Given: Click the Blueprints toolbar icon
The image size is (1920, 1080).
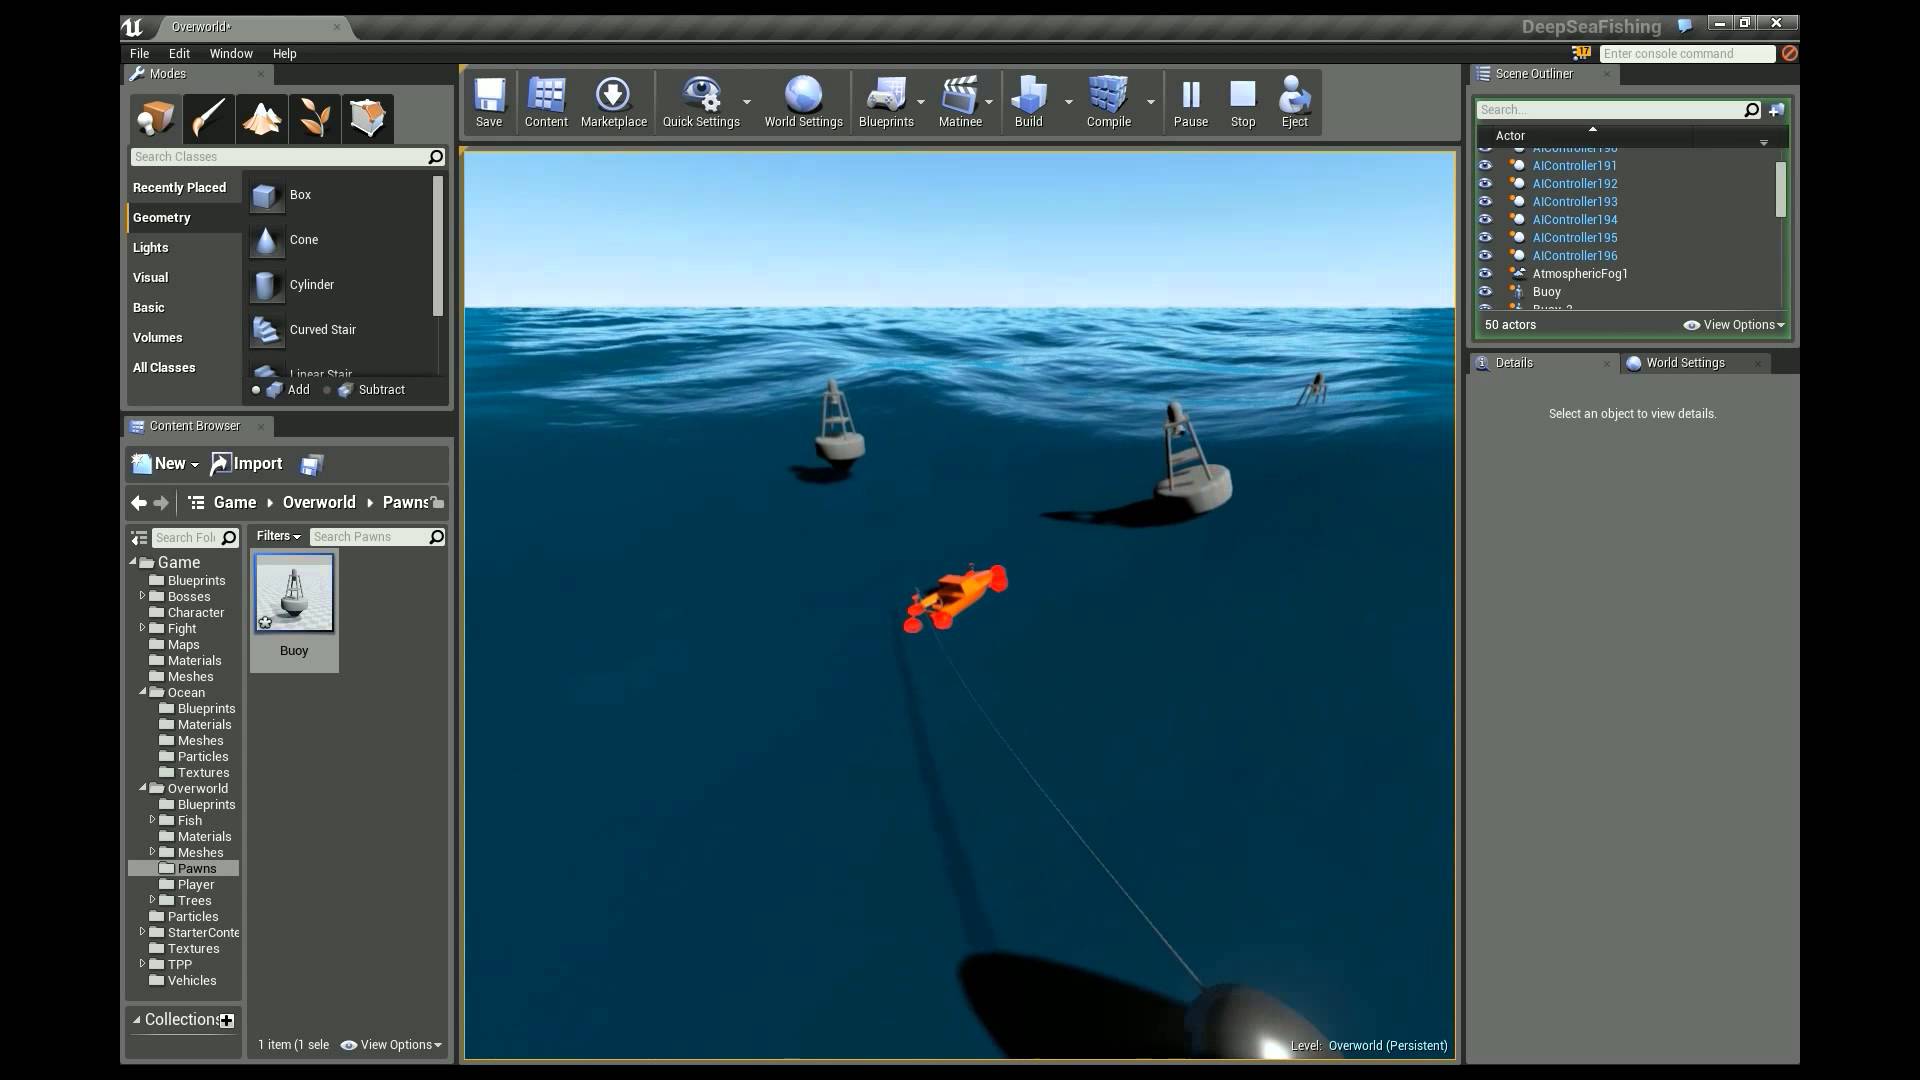Looking at the screenshot, I should click(x=886, y=102).
